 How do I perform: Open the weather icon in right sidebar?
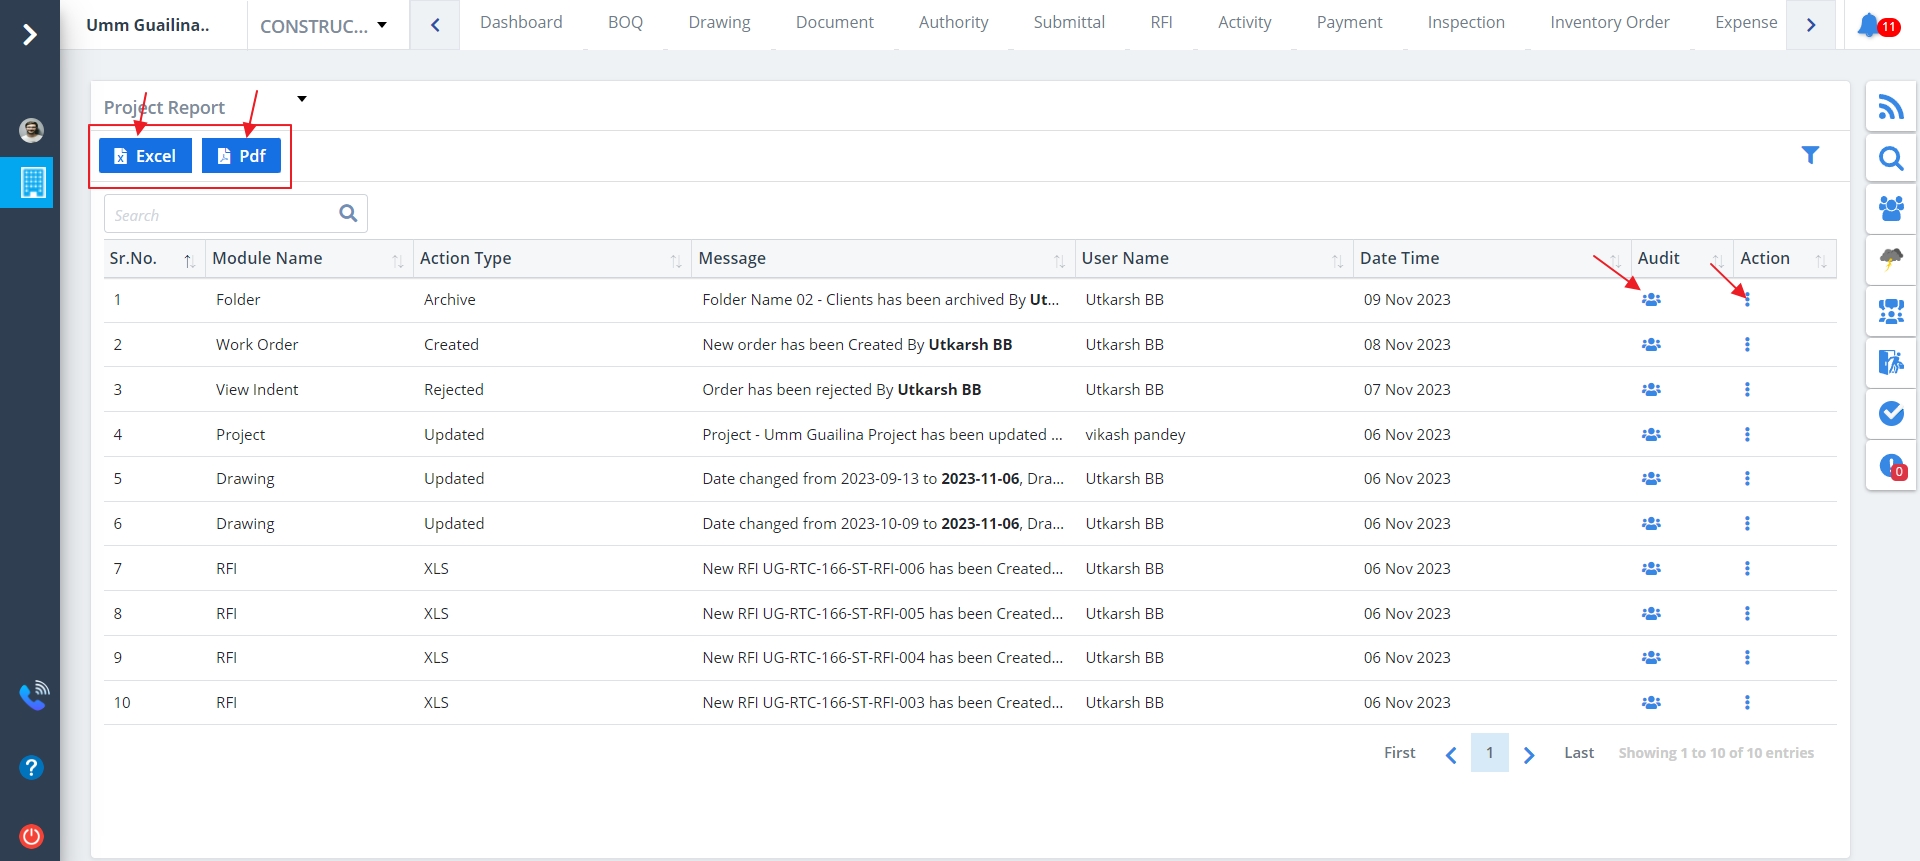click(x=1890, y=259)
